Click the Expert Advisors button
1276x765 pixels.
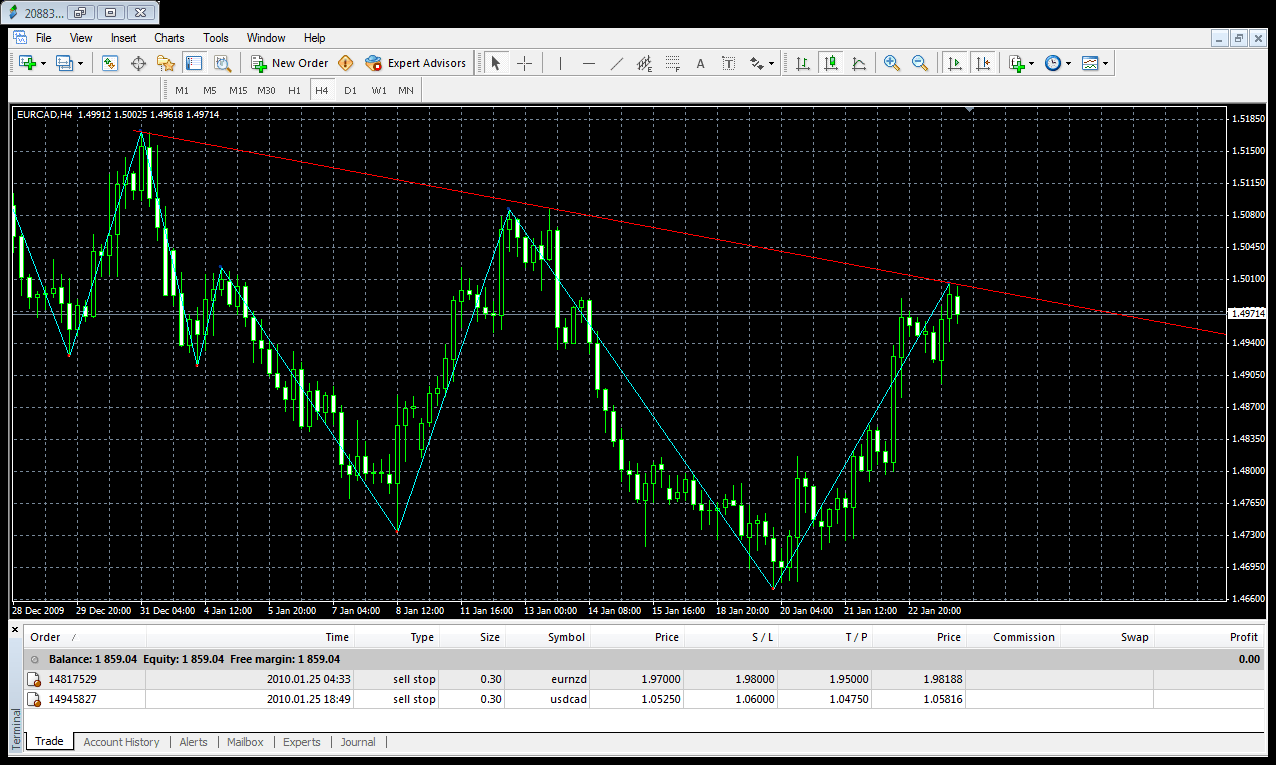416,63
